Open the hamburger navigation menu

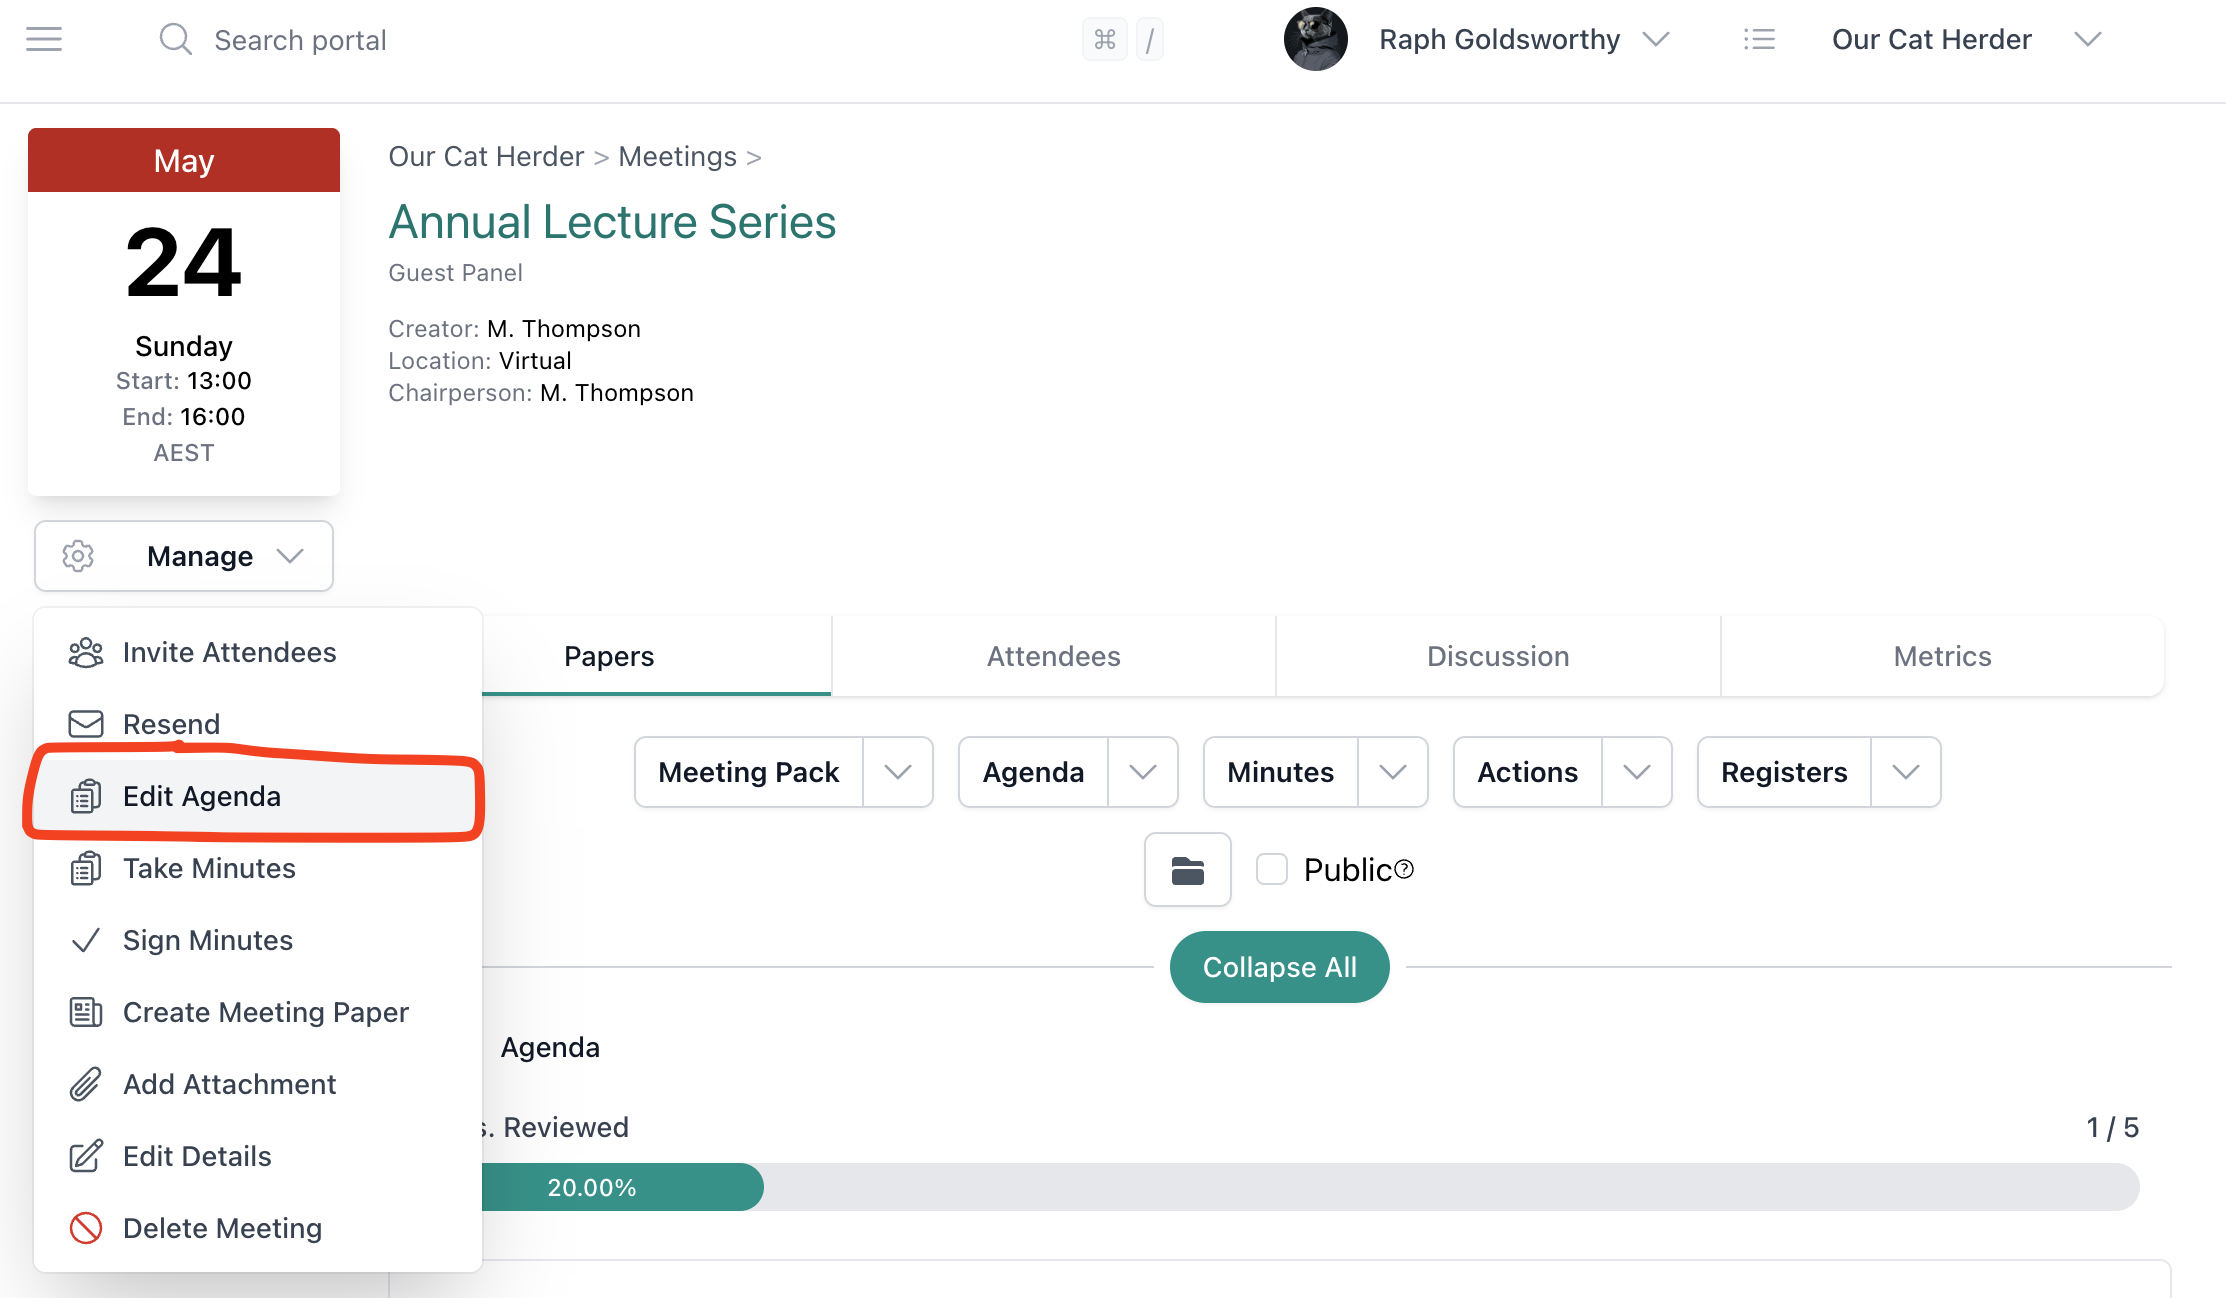pyautogui.click(x=42, y=39)
